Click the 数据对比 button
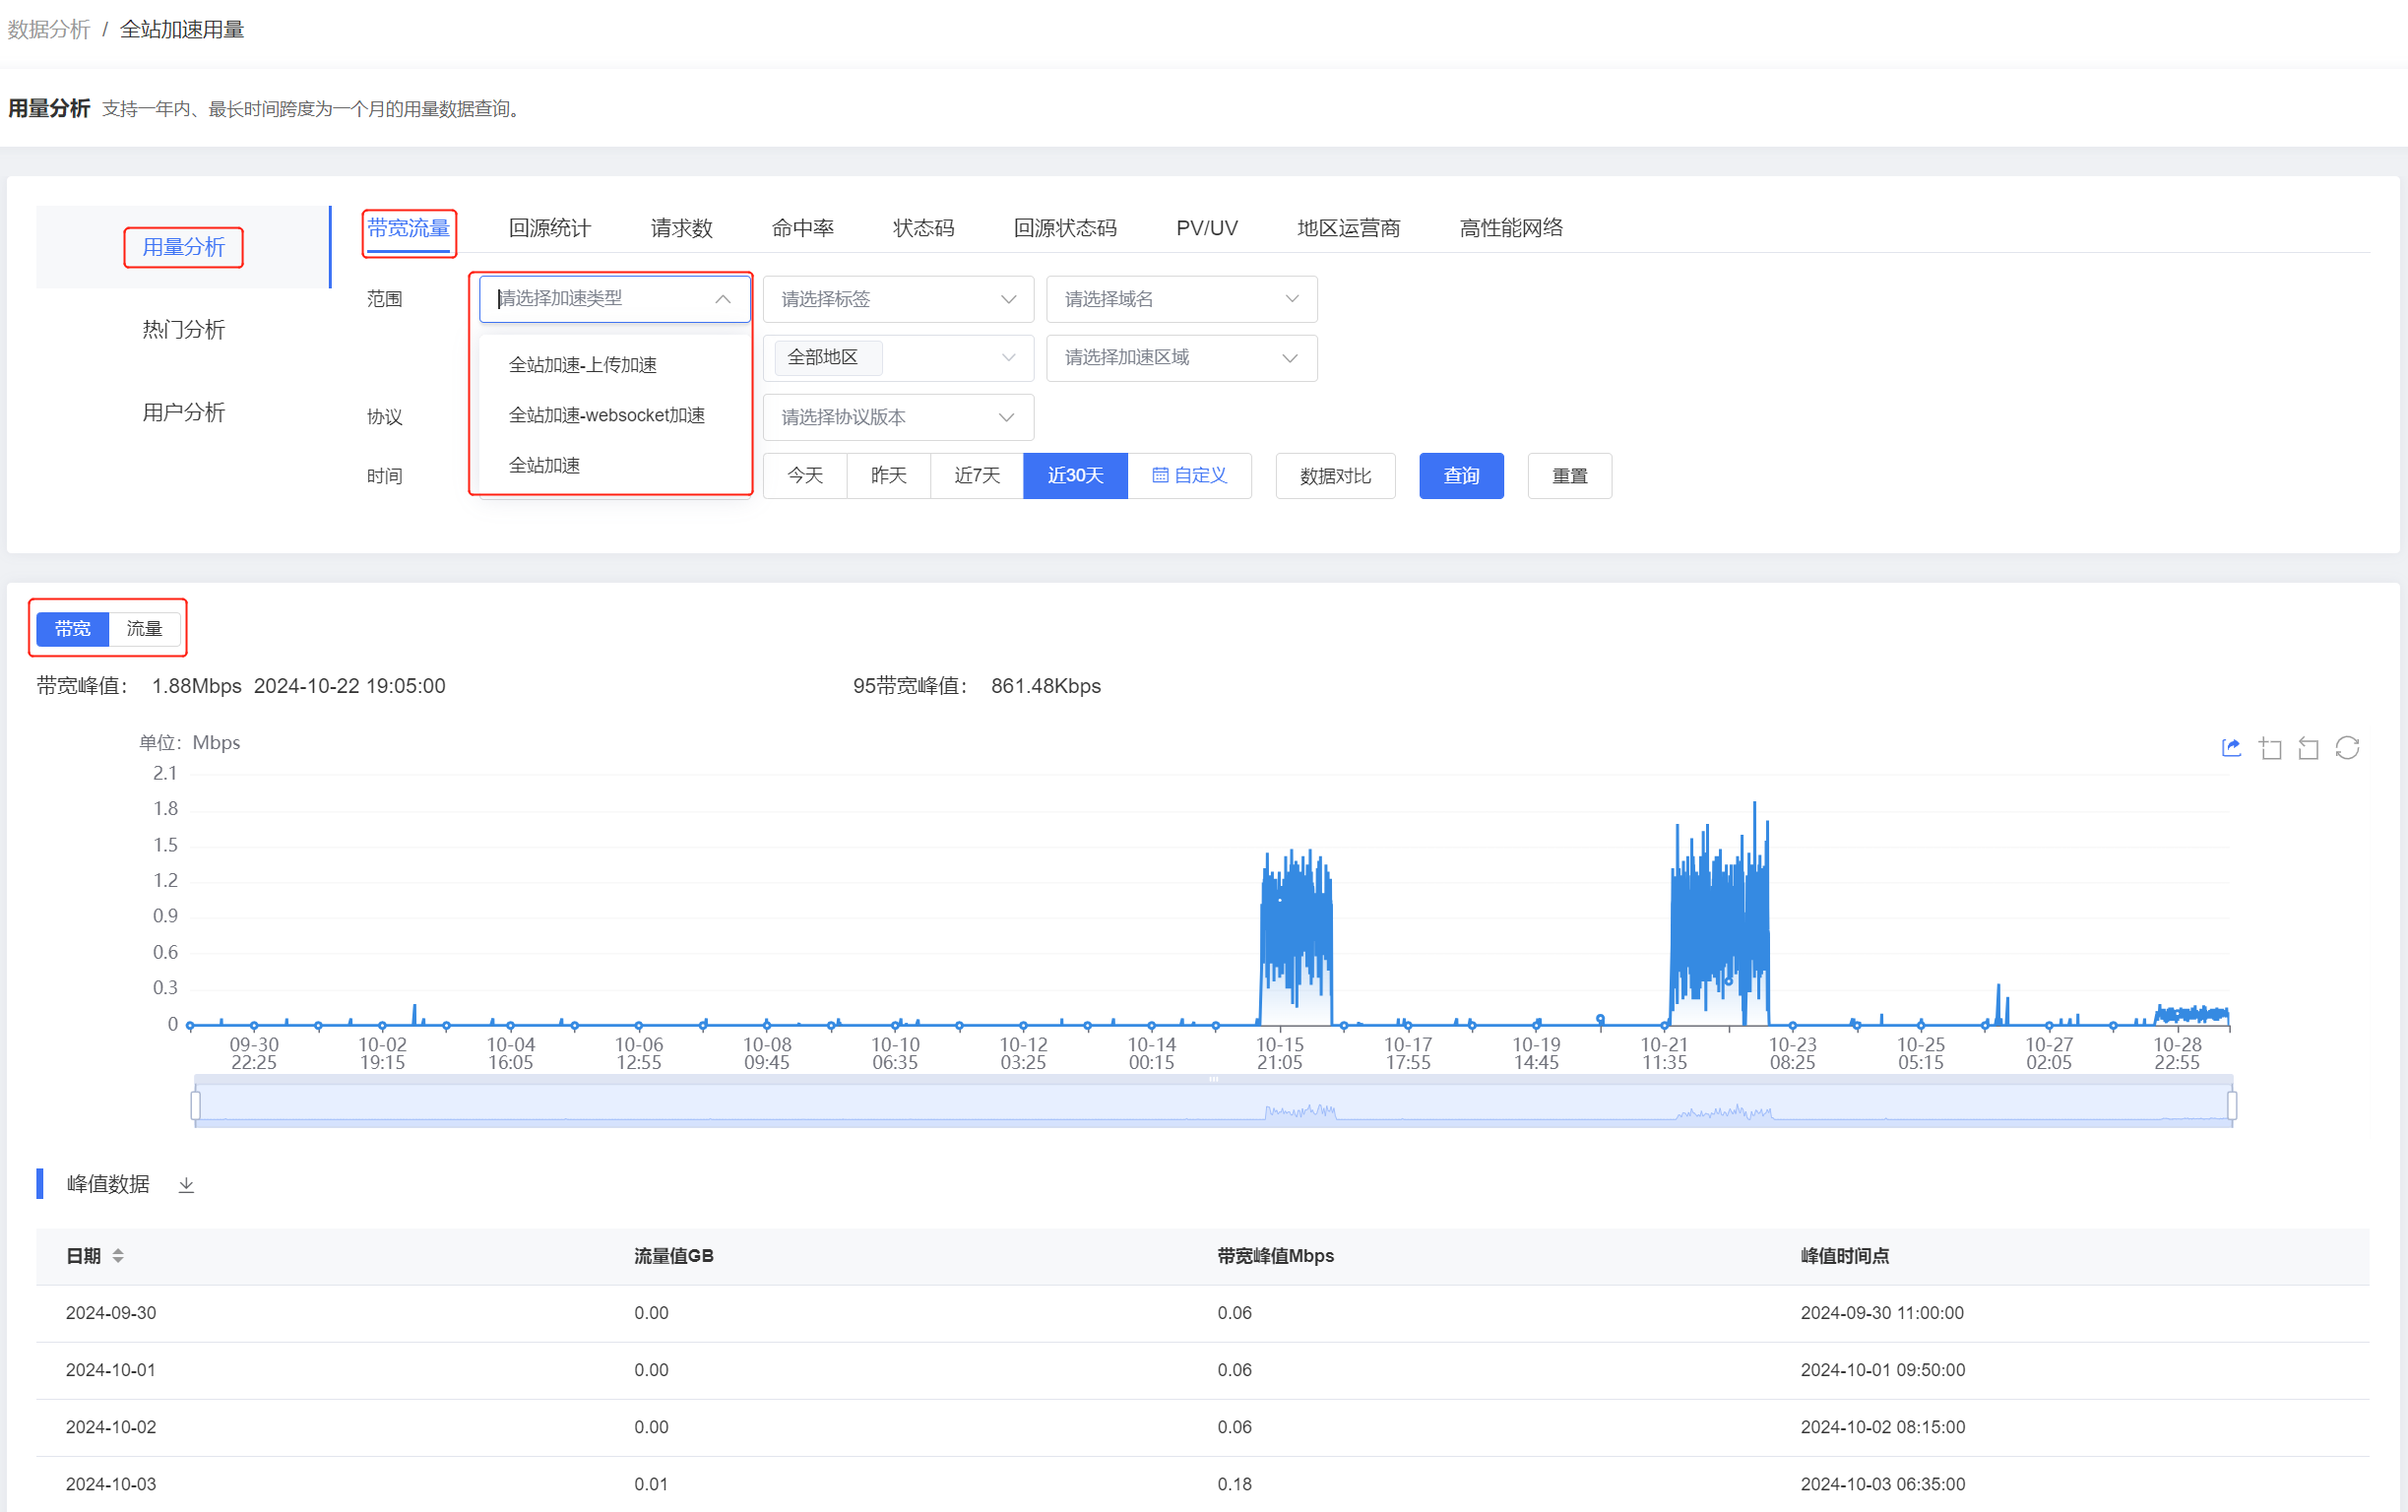This screenshot has height=1512, width=2408. (1335, 476)
